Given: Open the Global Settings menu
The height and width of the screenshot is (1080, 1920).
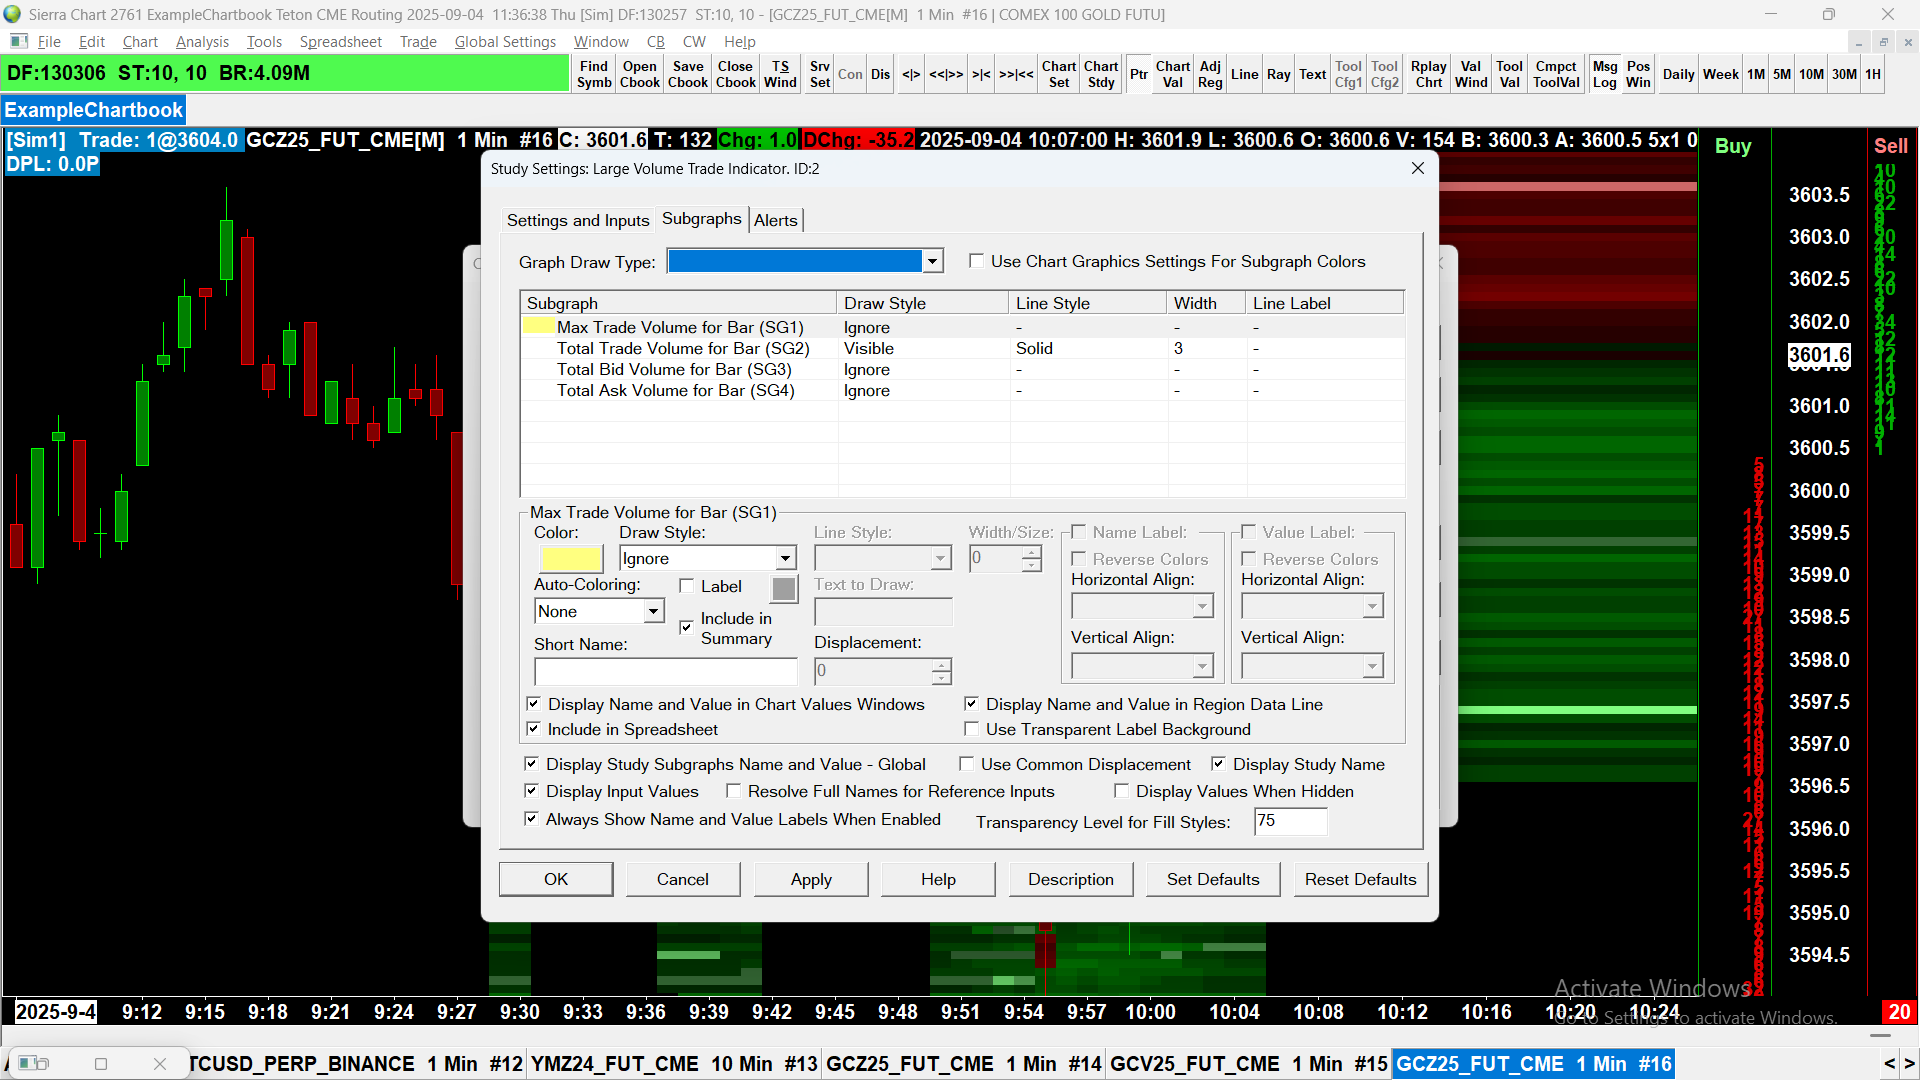Looking at the screenshot, I should [x=505, y=42].
